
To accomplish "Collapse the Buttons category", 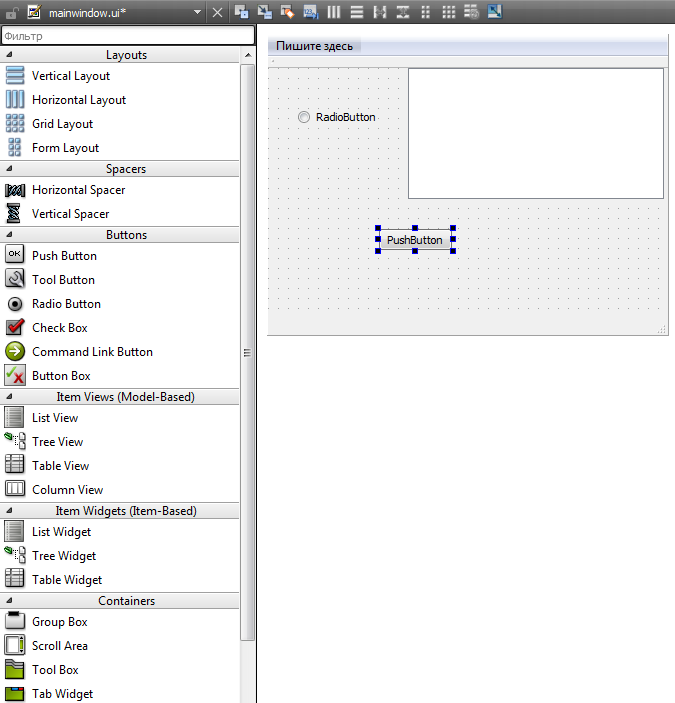I will (x=9, y=234).
